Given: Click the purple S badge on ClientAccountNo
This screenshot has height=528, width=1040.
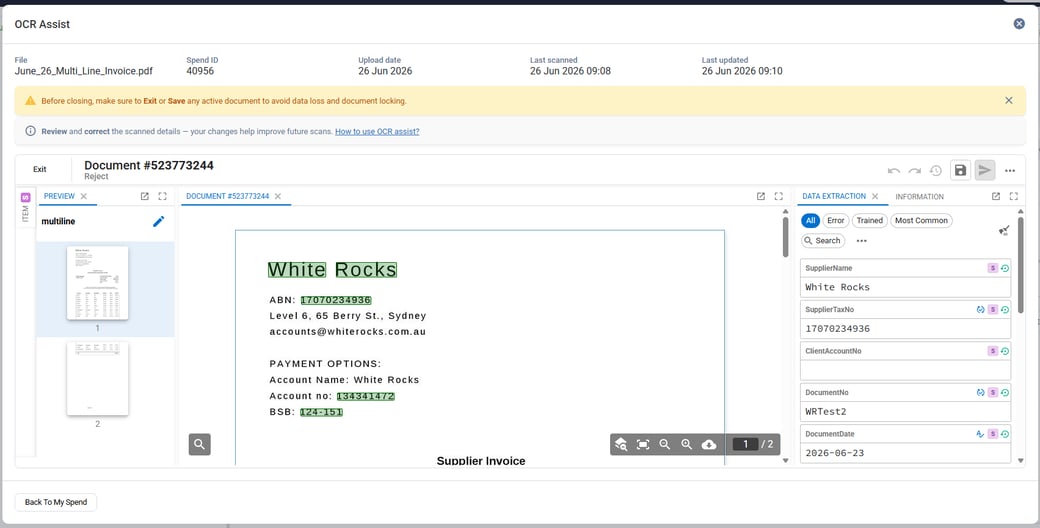Looking at the screenshot, I should 993,351.
